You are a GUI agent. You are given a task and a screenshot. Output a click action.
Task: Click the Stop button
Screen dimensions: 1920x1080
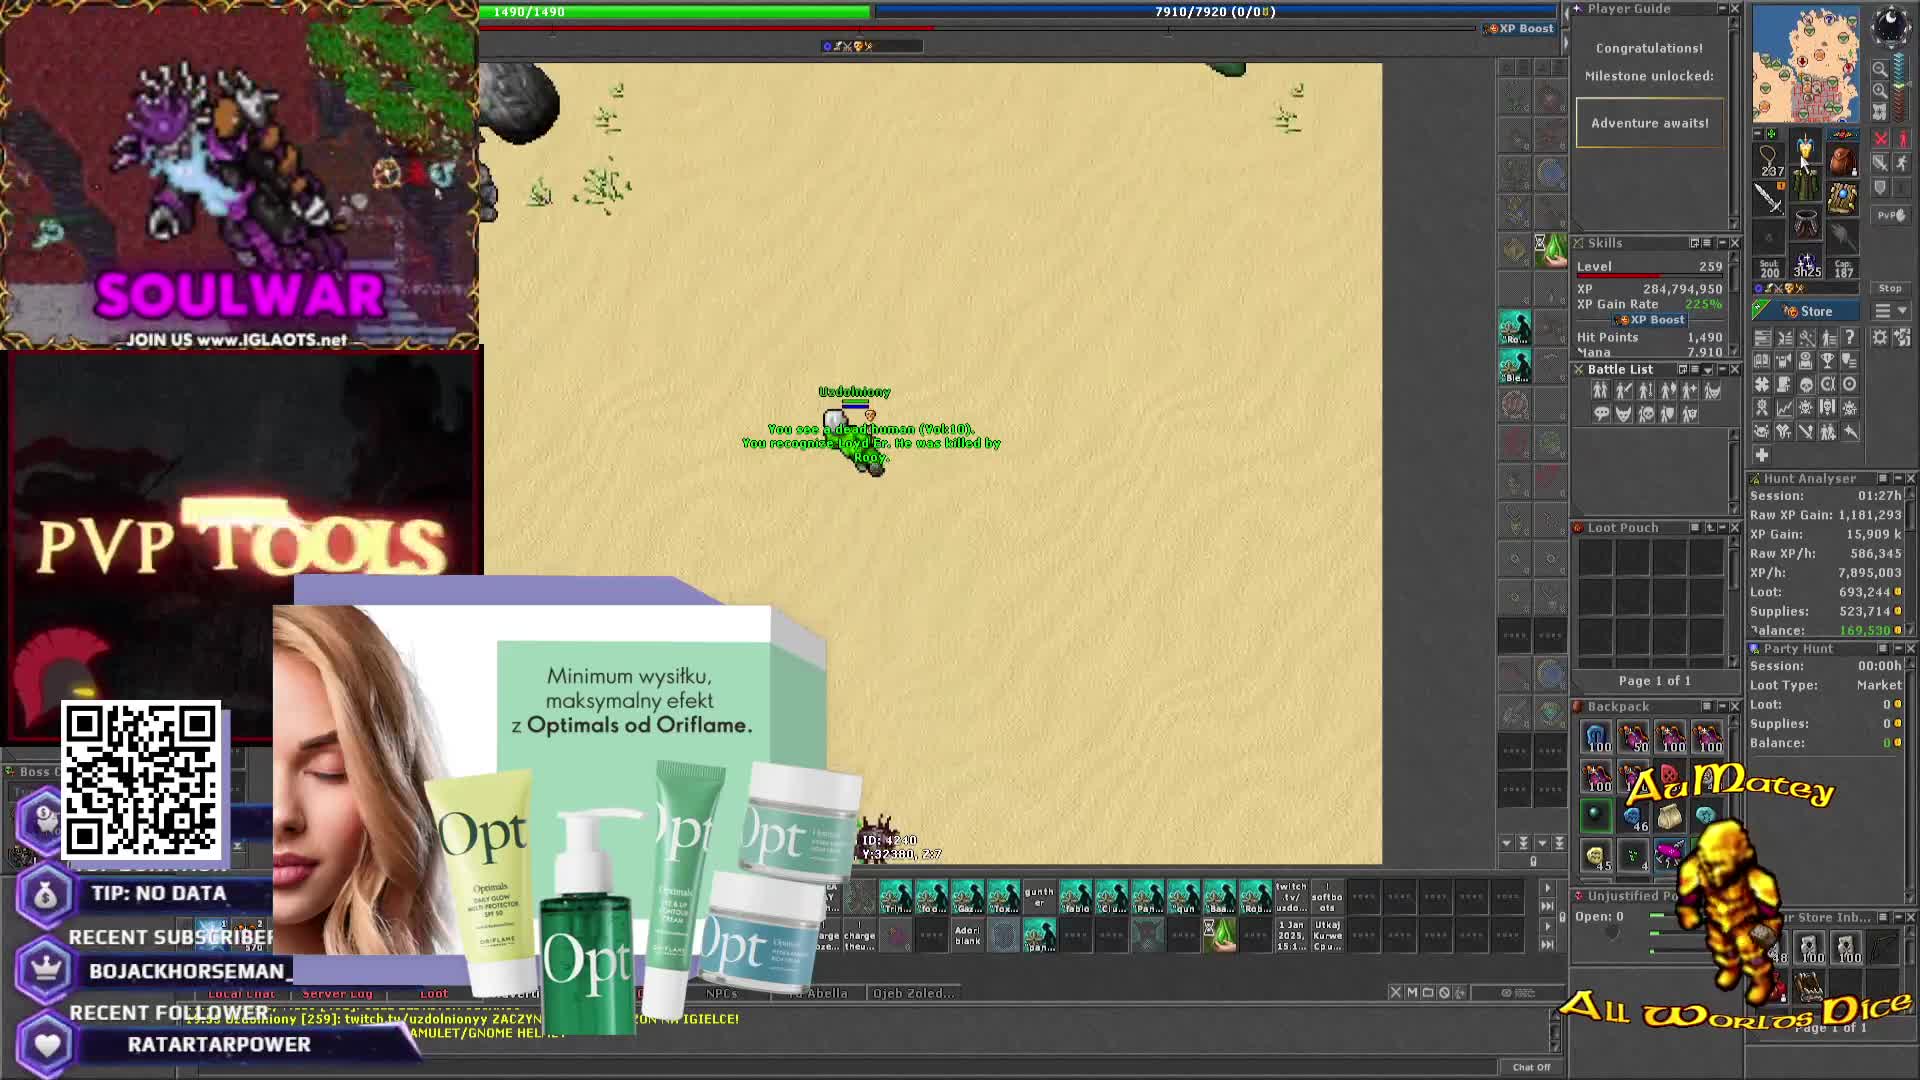coord(1889,288)
